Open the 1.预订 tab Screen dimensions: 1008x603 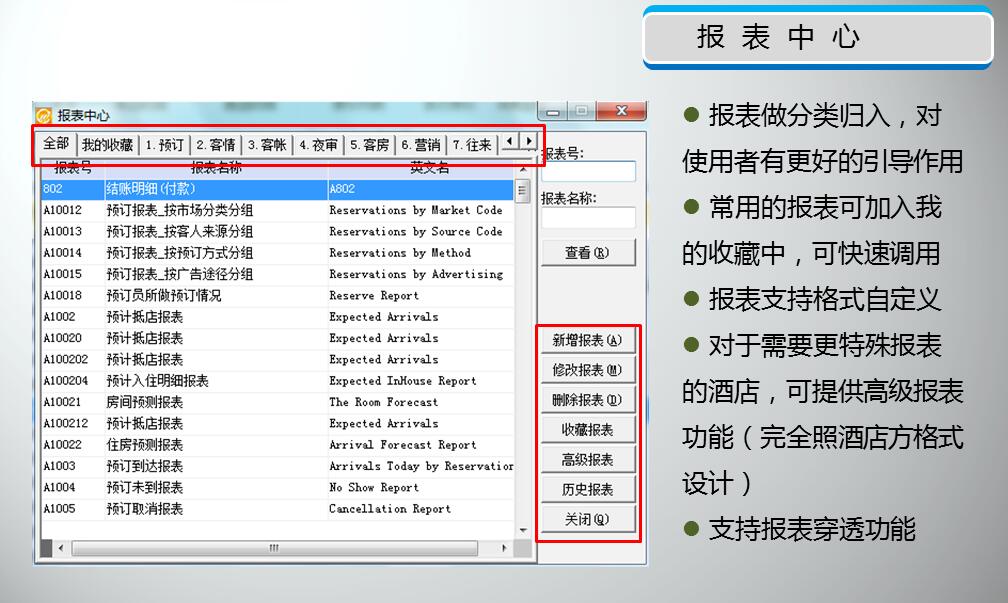tap(164, 145)
